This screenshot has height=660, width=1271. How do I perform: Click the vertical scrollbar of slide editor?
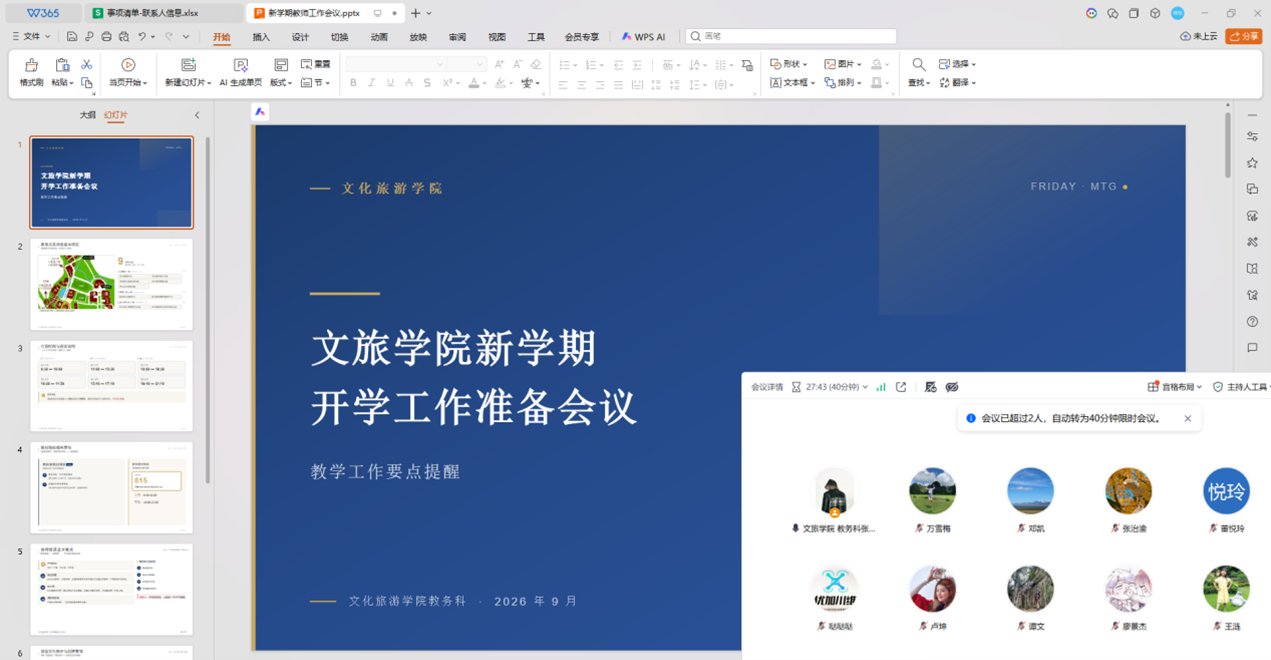pyautogui.click(x=1227, y=146)
